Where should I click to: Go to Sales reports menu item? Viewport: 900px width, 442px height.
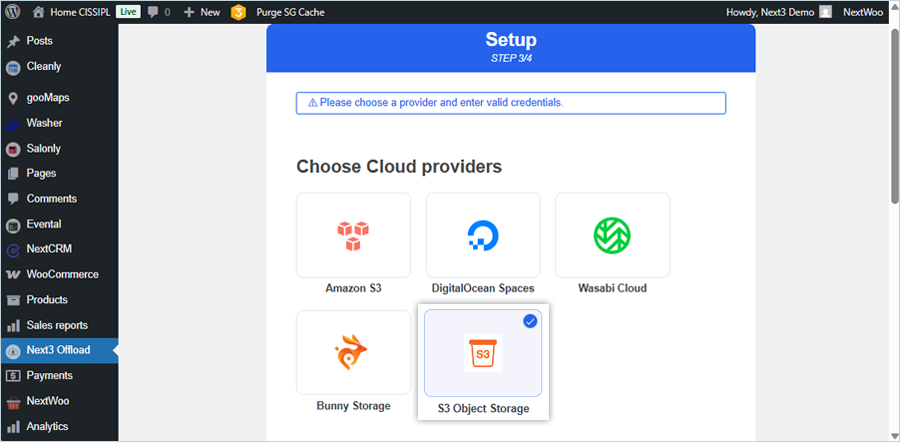(x=57, y=325)
